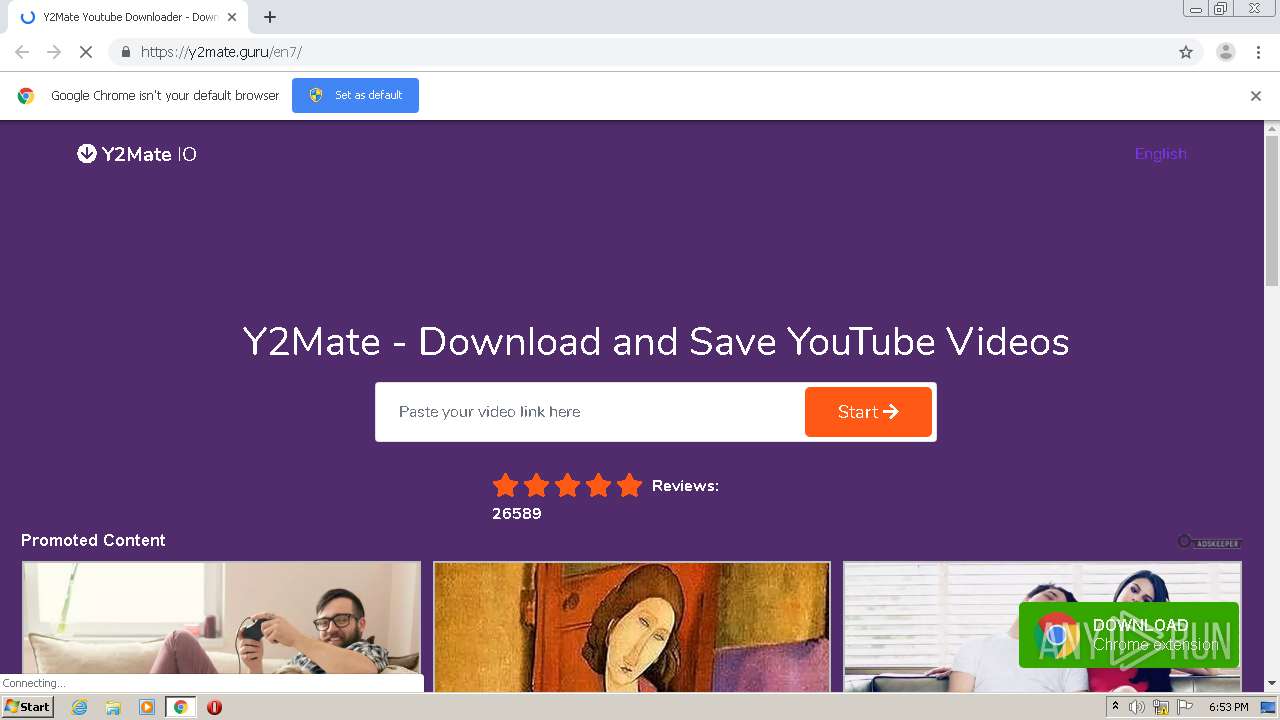
Task: Click the page vertical scrollbar thumb
Action: point(1272,210)
